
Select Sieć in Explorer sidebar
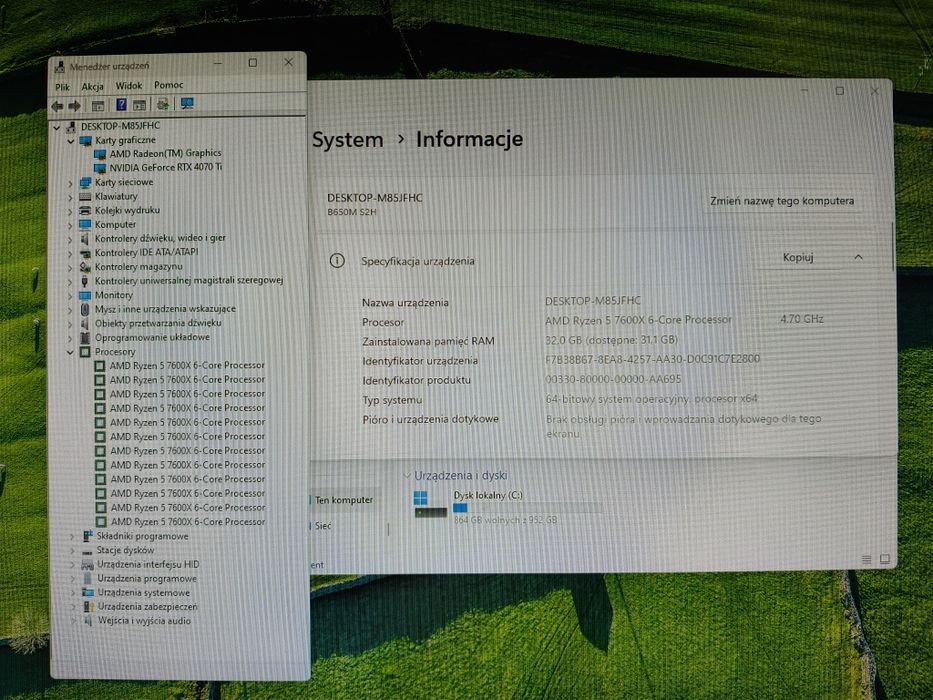(323, 526)
